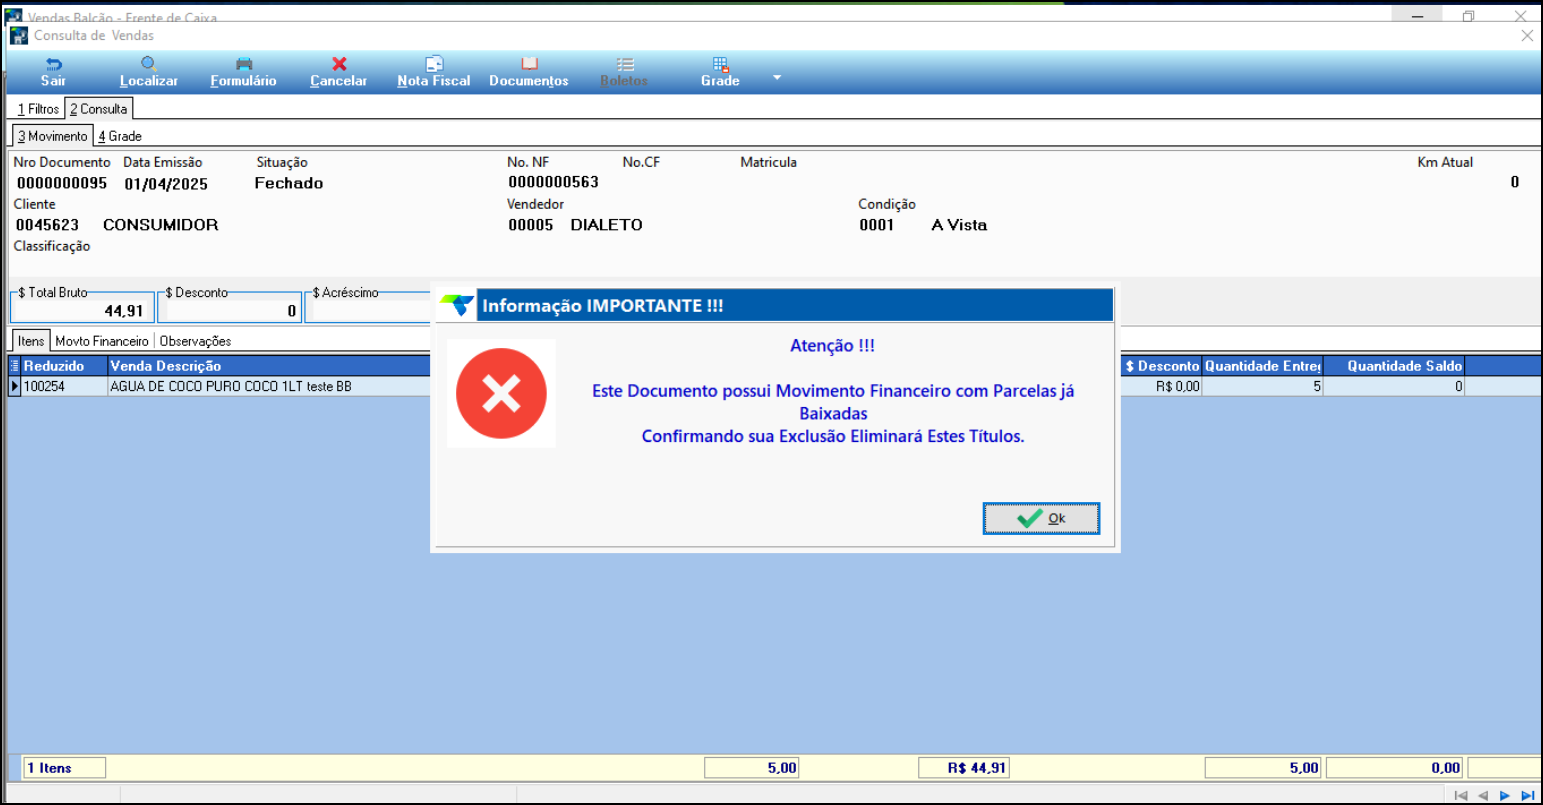Screen dimensions: 1543x805
Task: Click the Venda Descrição column header
Action: point(270,366)
